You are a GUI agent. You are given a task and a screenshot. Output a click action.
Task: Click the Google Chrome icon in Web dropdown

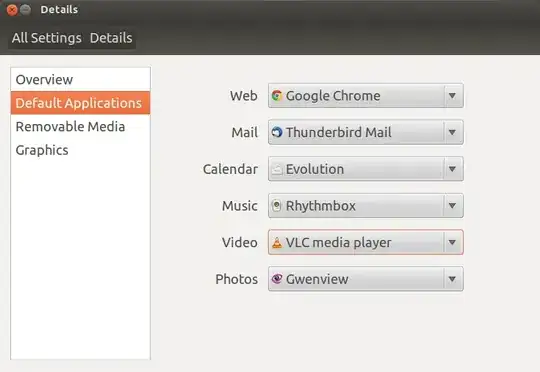coord(277,96)
